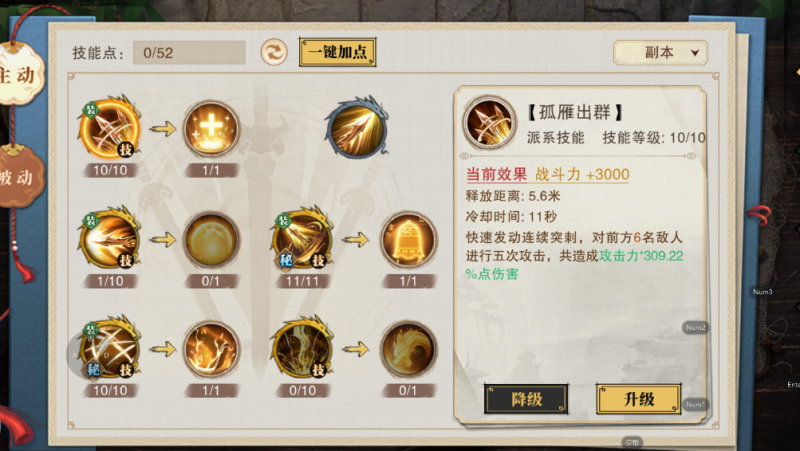Switch to the 主动 active skills tab
The height and width of the screenshot is (451, 800).
coord(19,76)
